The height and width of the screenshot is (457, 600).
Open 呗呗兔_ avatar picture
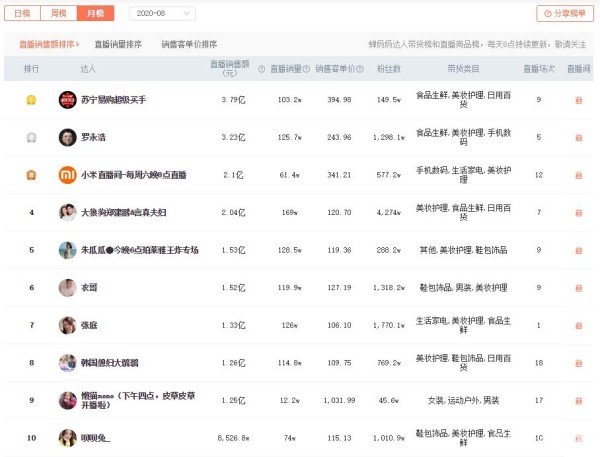point(67,438)
